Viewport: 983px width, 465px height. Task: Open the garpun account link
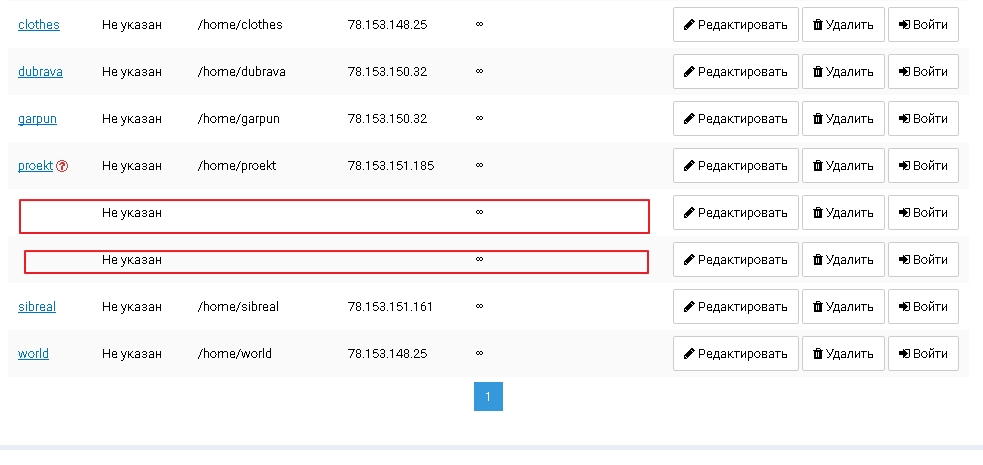tap(37, 118)
